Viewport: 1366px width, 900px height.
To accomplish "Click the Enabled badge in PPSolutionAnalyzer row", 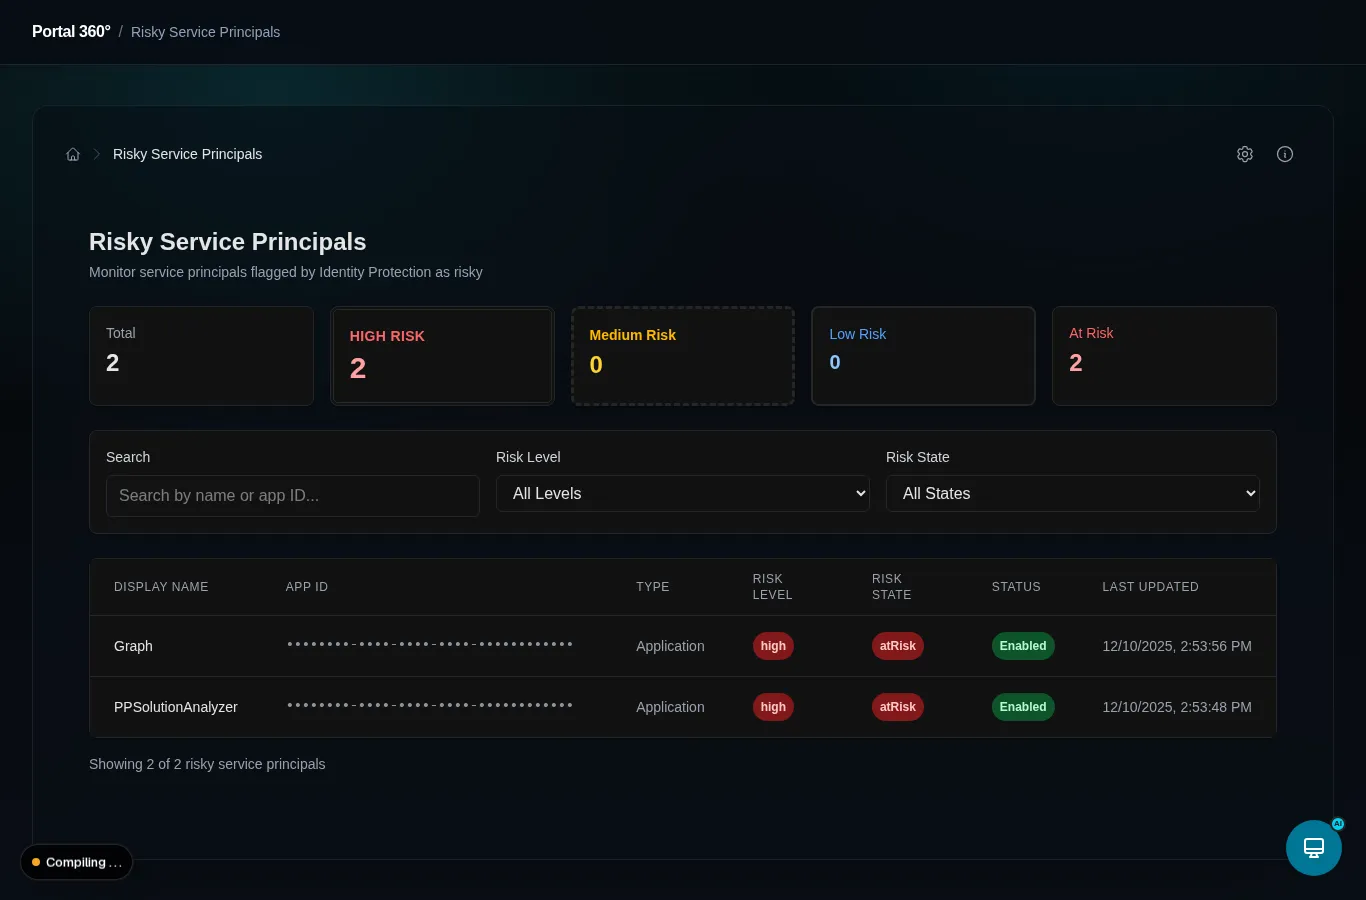I will point(1023,707).
